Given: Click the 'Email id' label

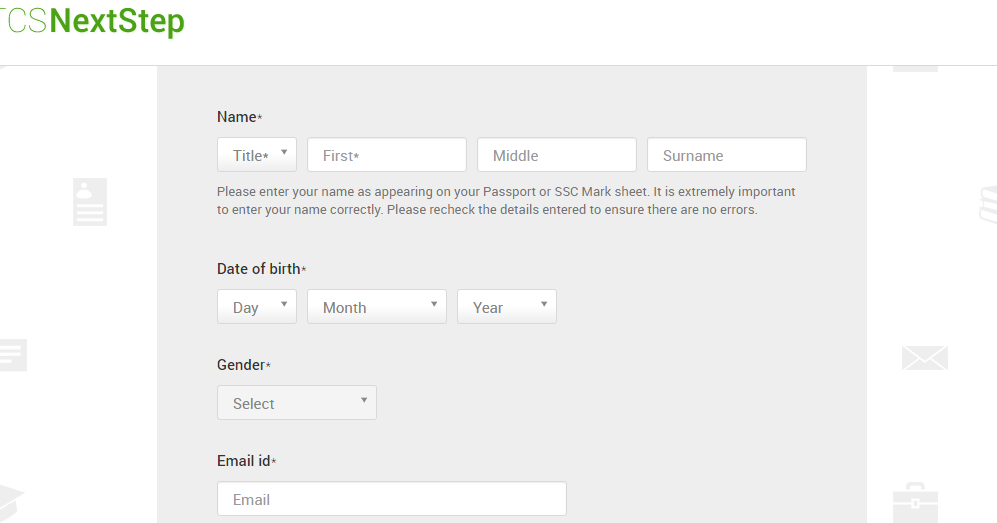Looking at the screenshot, I should 246,461.
